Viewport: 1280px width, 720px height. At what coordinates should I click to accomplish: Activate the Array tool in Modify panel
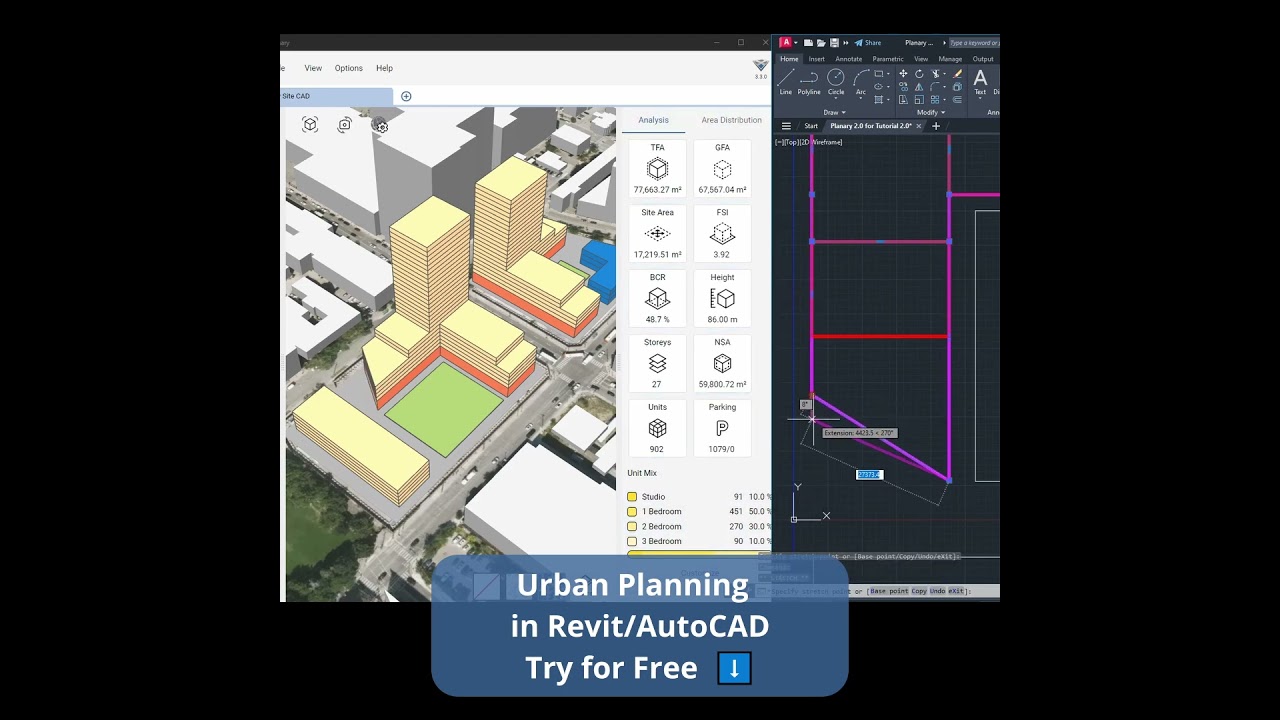[935, 100]
